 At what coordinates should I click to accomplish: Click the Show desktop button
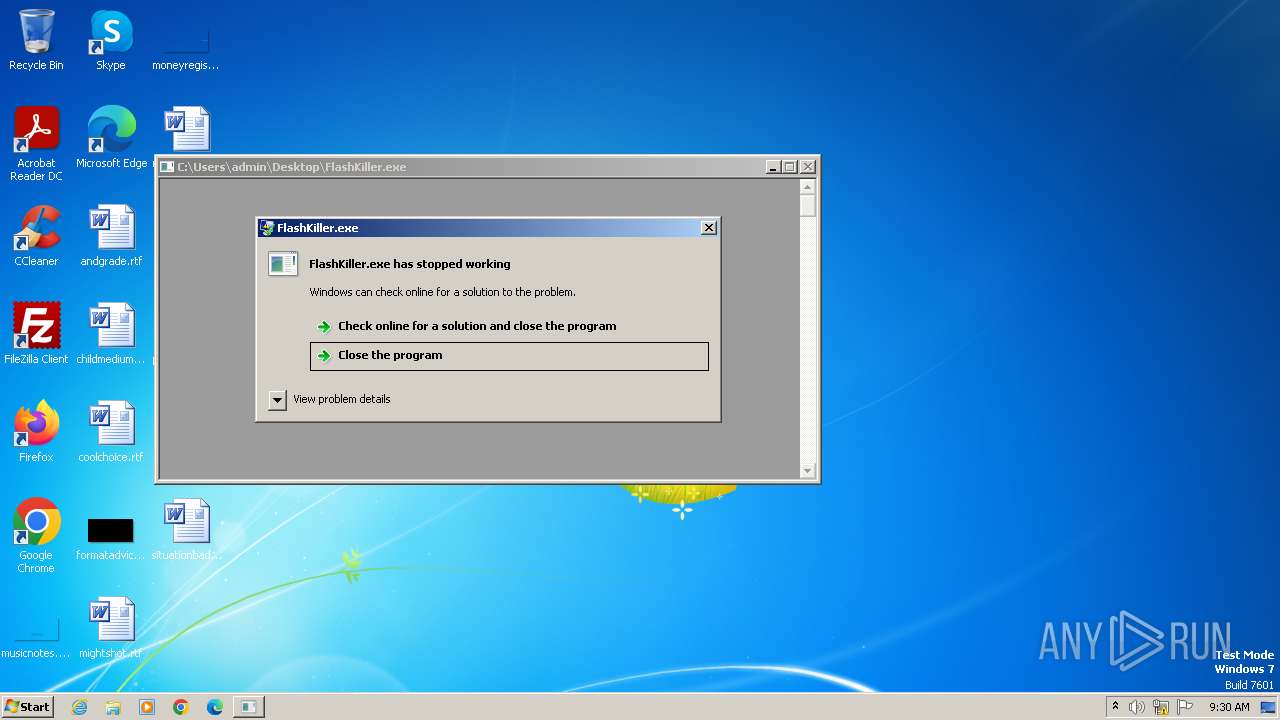coord(1269,707)
